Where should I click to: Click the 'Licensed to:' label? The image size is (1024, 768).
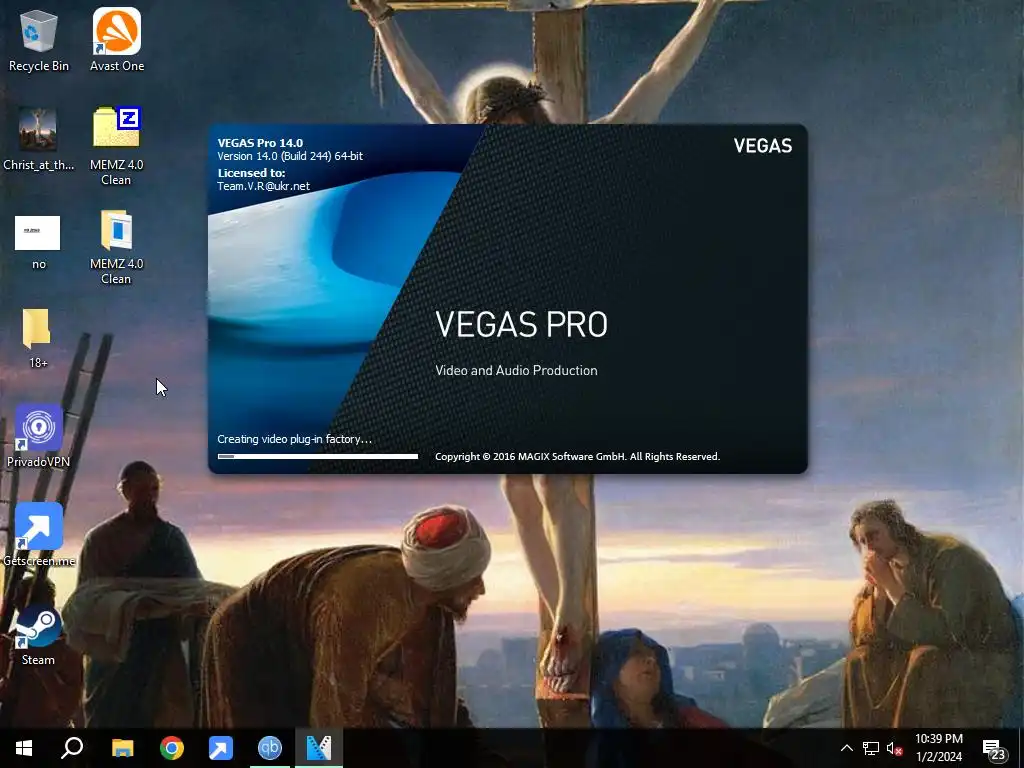[251, 173]
